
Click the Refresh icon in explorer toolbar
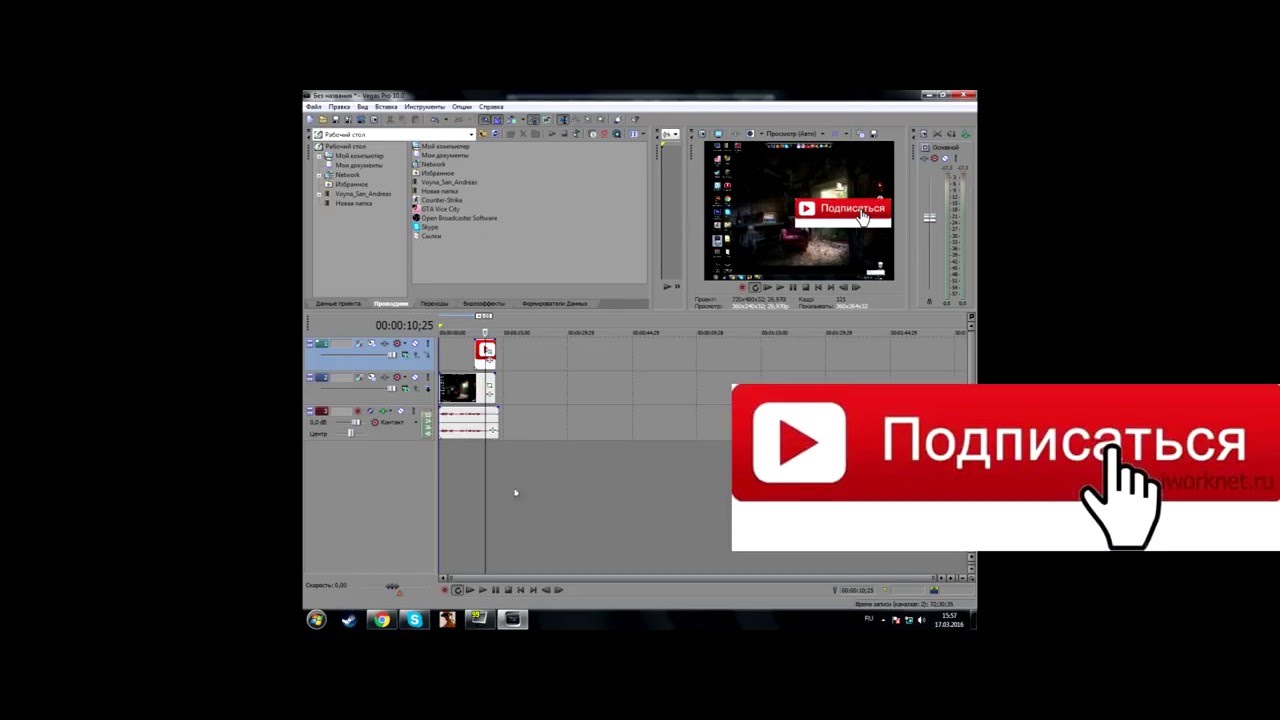pyautogui.click(x=495, y=134)
